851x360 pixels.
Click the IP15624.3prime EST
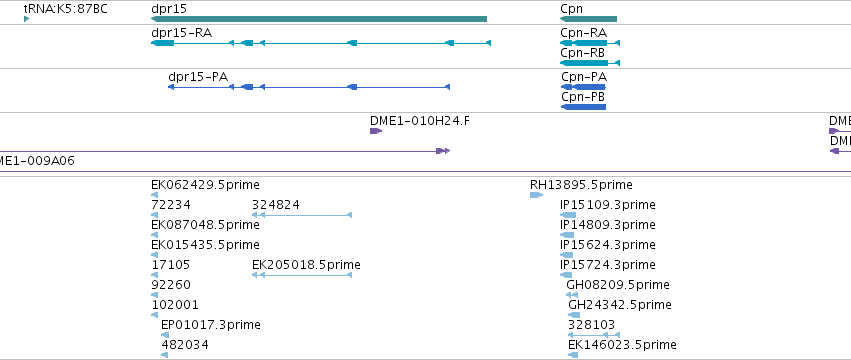pyautogui.click(x=566, y=255)
